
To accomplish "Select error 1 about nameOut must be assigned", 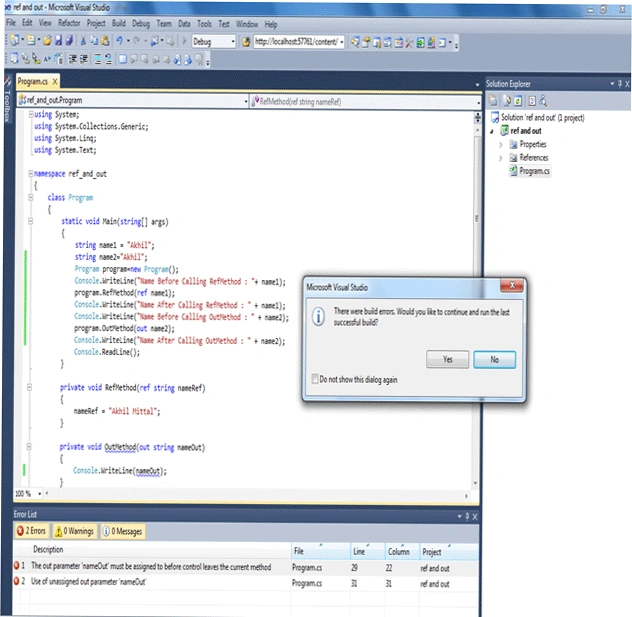I will pyautogui.click(x=245, y=567).
